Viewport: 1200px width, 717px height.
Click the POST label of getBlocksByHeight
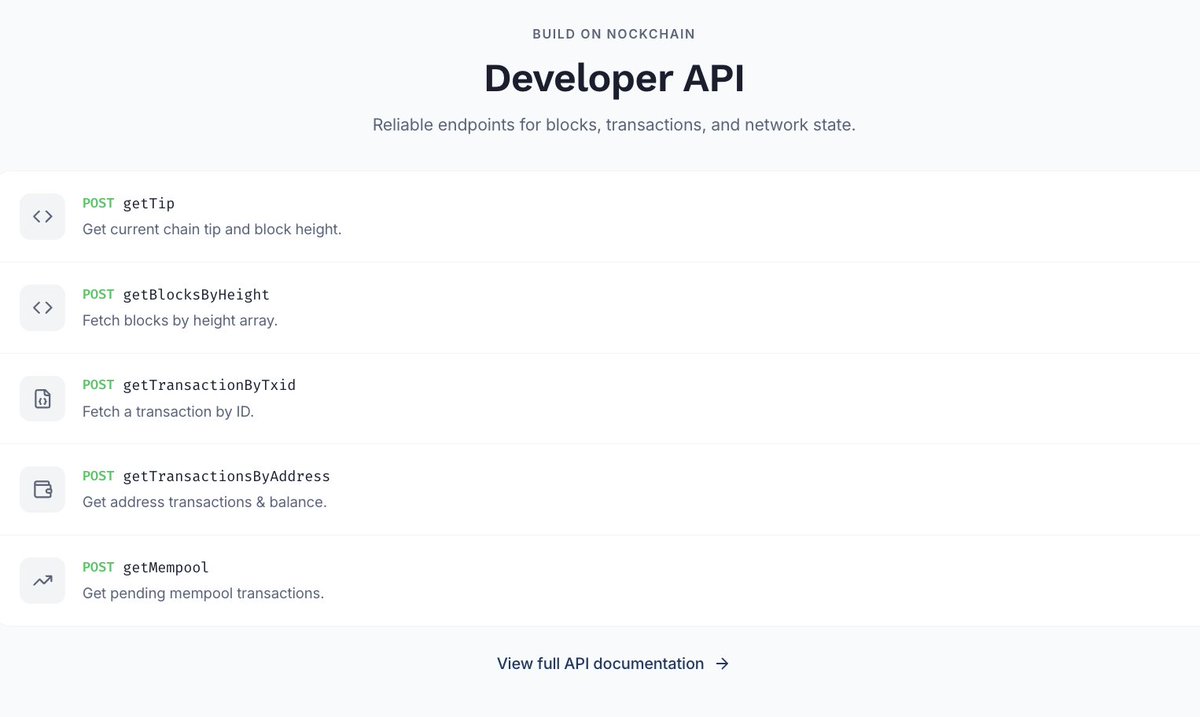click(x=99, y=294)
